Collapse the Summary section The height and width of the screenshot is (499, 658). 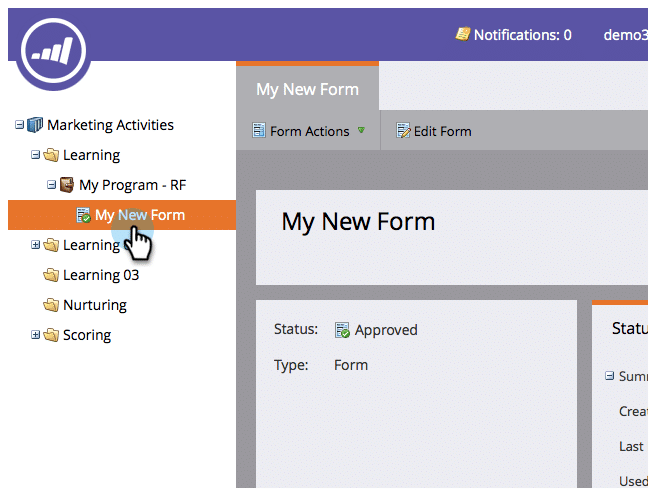click(x=609, y=376)
